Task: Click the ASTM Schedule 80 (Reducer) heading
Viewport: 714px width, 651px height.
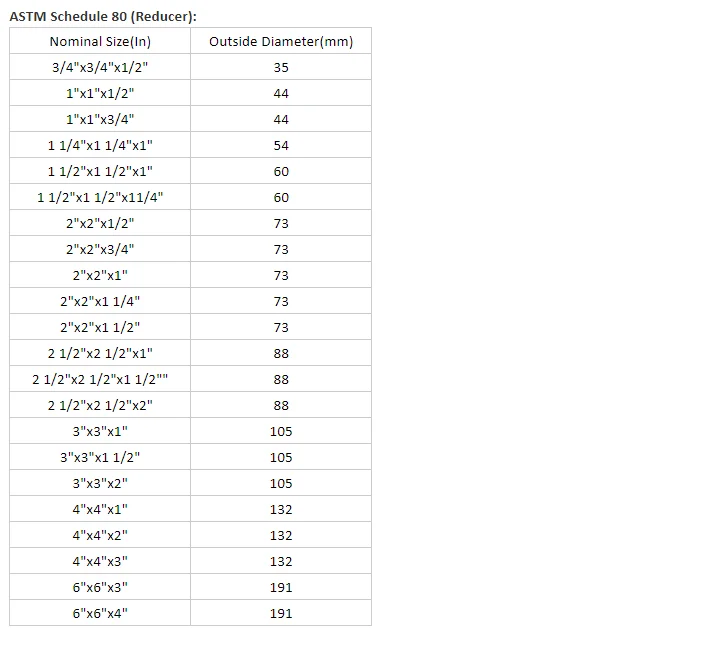Action: 103,16
